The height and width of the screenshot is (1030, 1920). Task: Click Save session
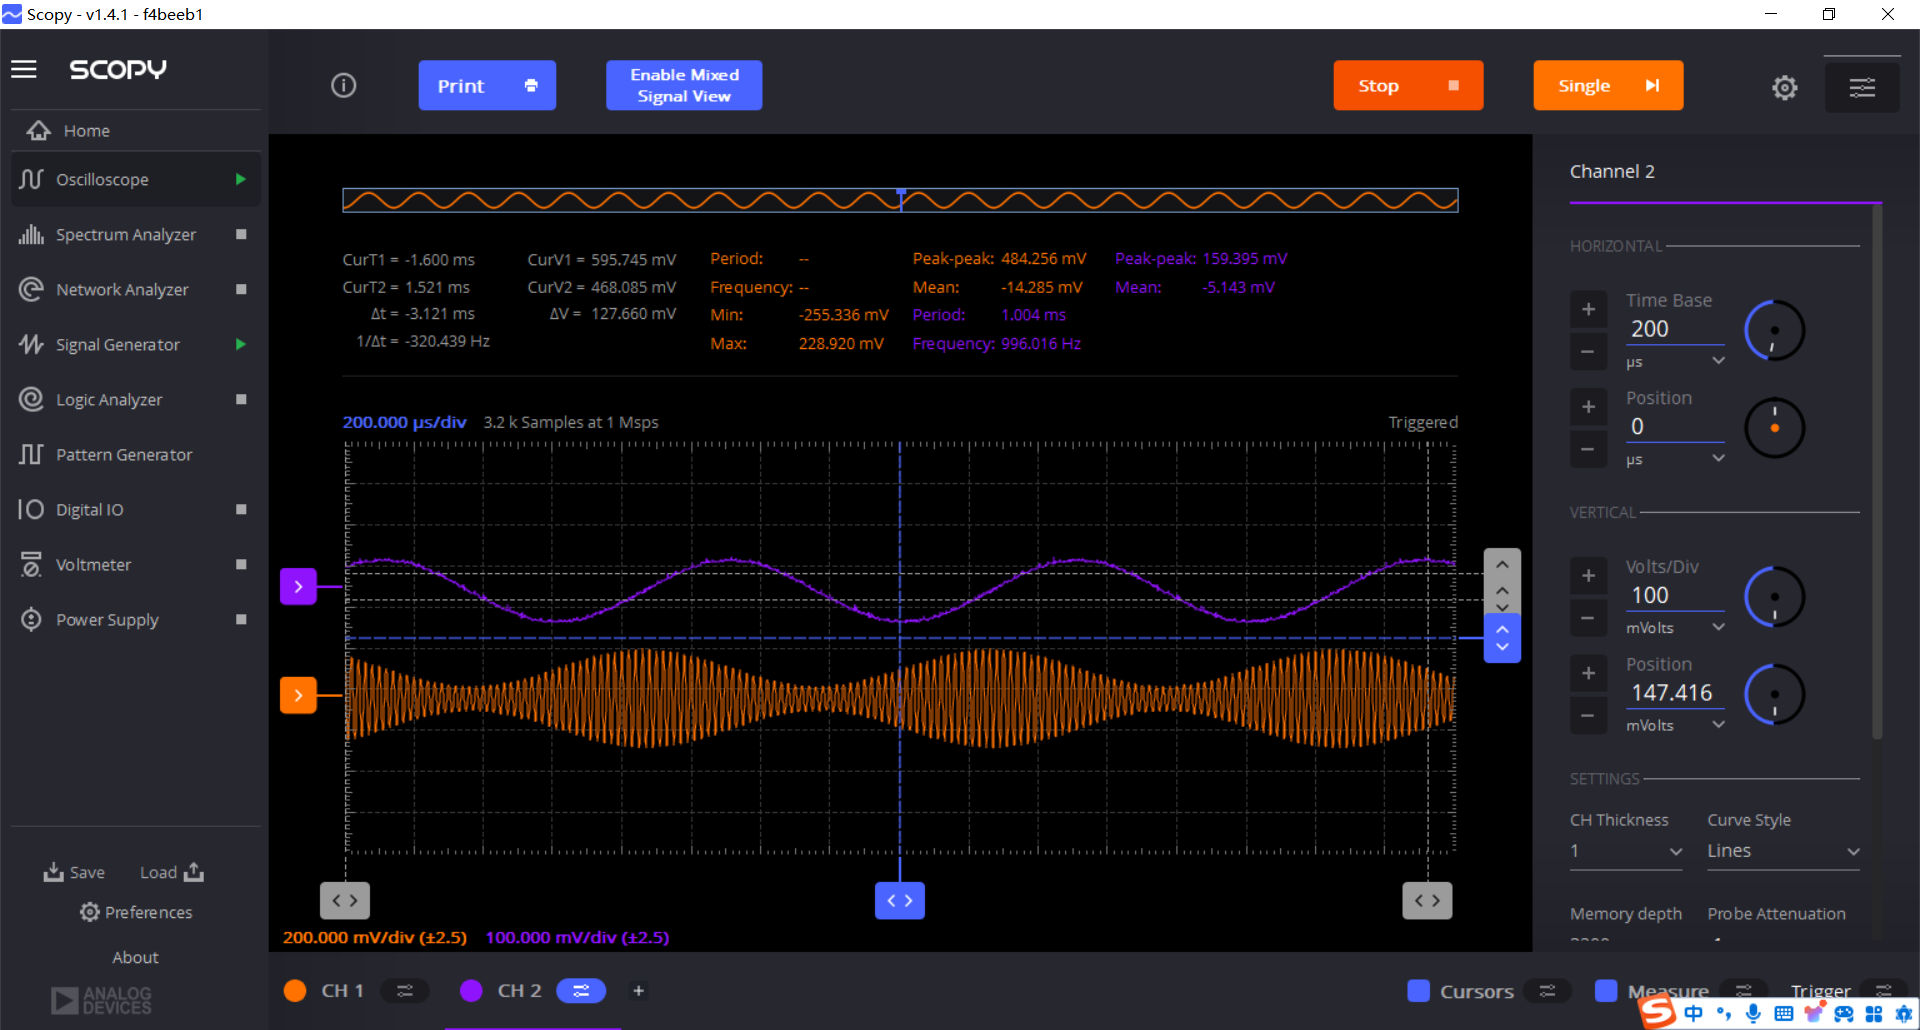pyautogui.click(x=74, y=872)
